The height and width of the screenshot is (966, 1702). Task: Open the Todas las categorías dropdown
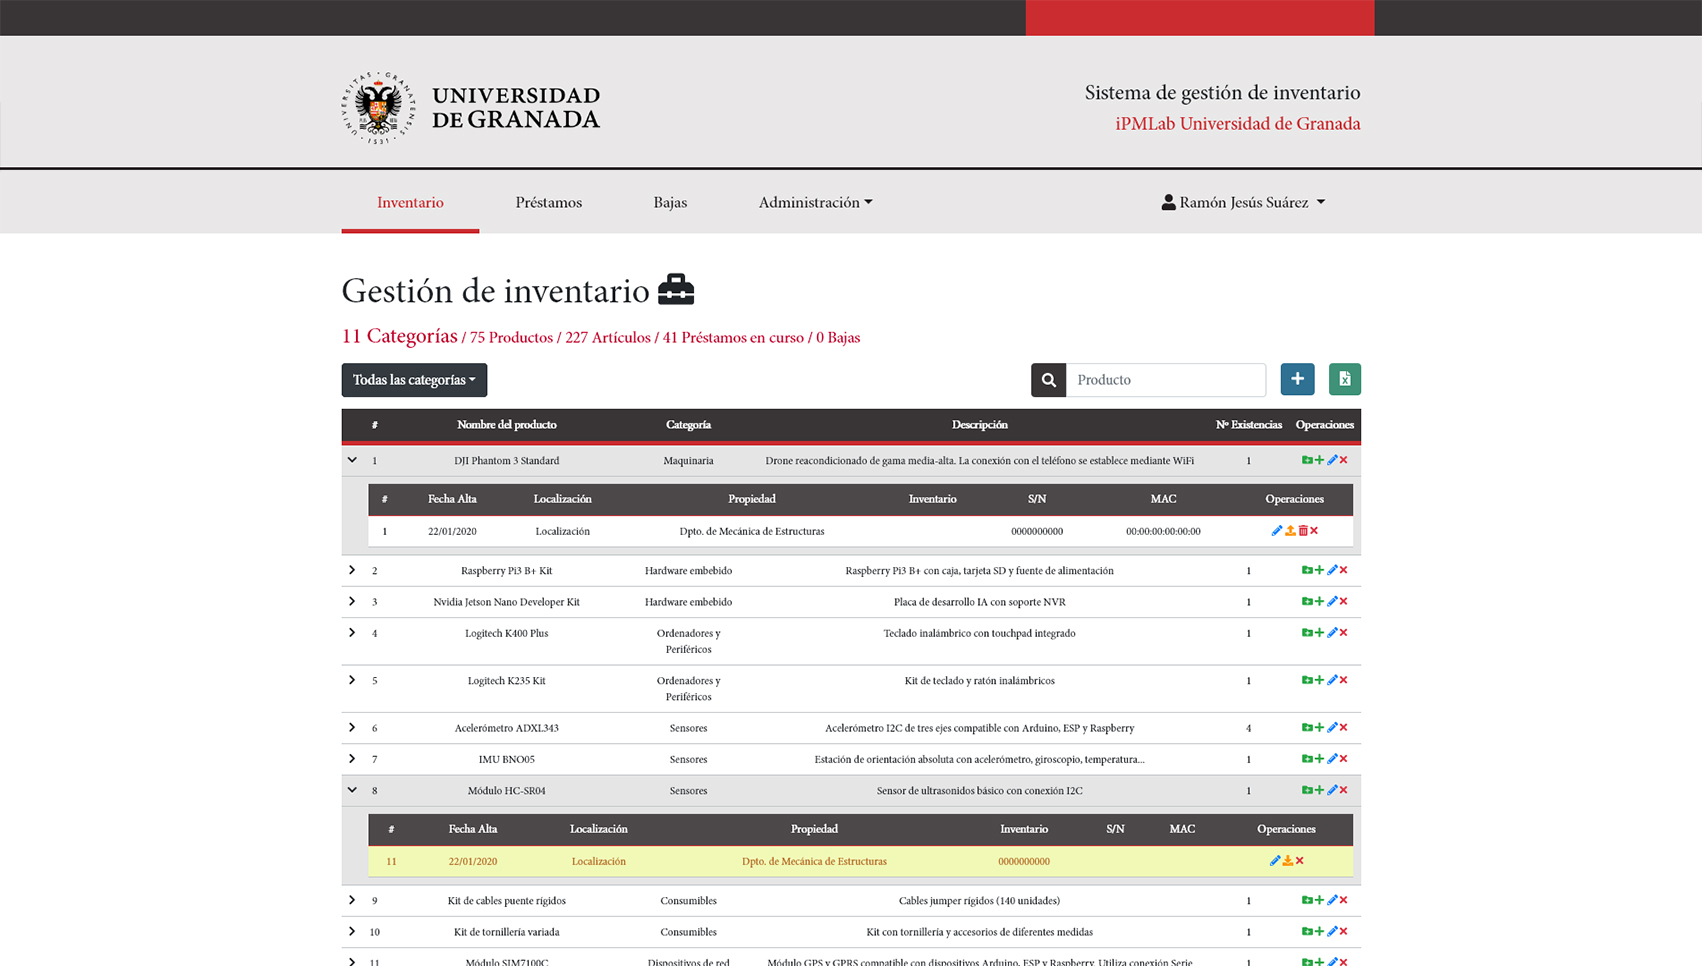413,380
